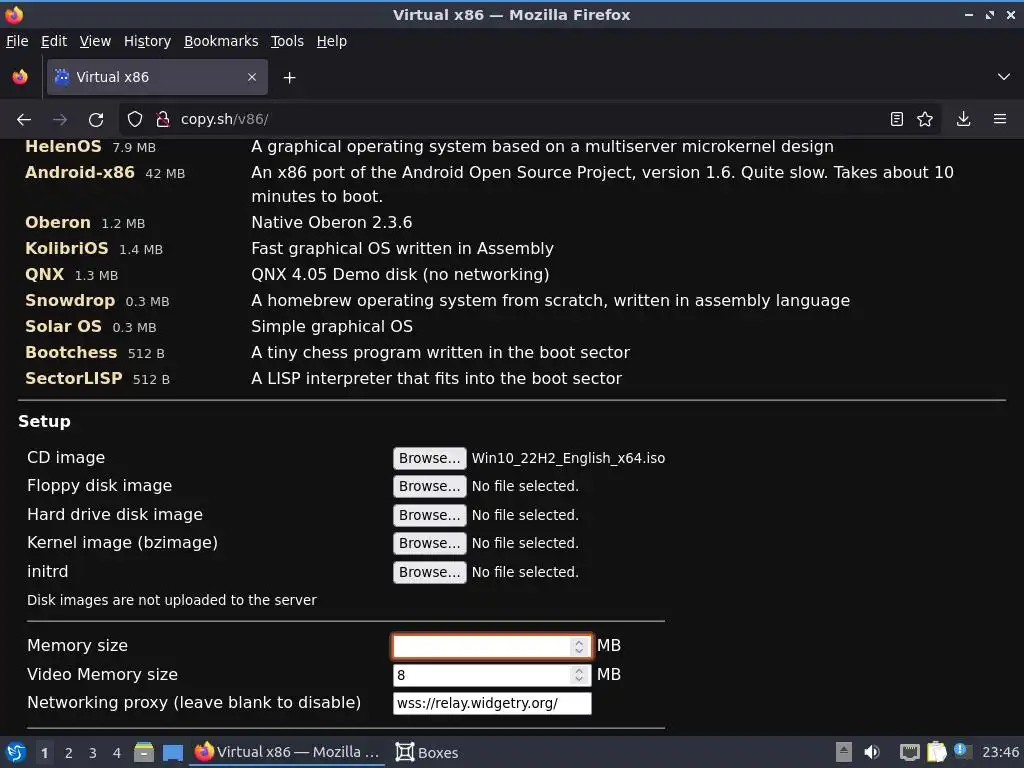Screen dimensions: 1024x768
Task: Open the desktop start menu icon
Action: [x=16, y=752]
